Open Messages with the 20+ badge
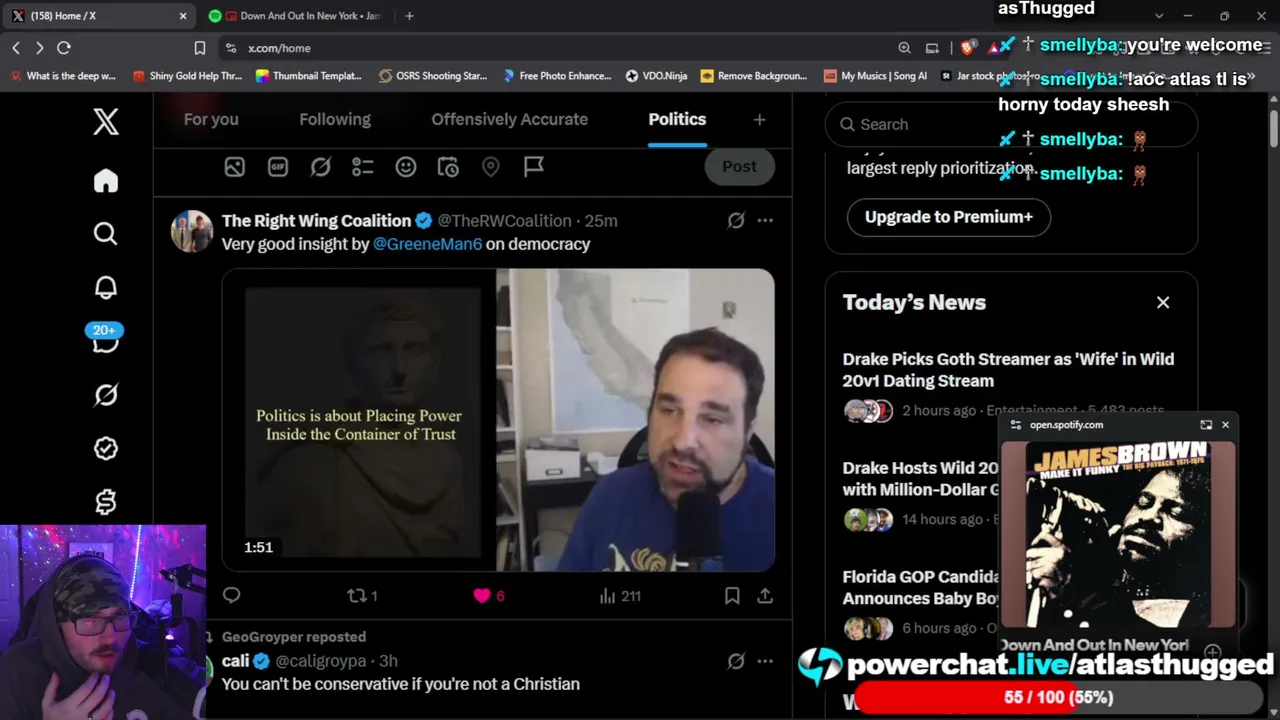The image size is (1280, 720). click(105, 338)
